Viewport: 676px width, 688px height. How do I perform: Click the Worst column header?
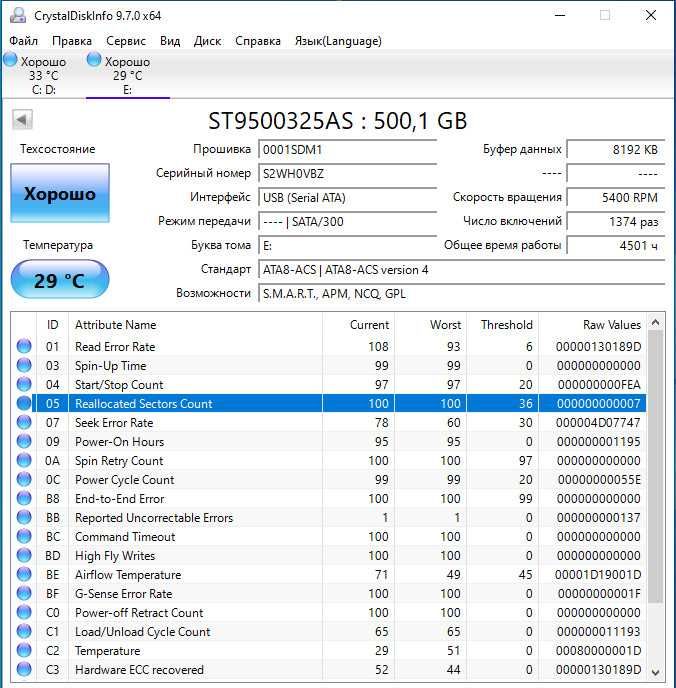431,325
